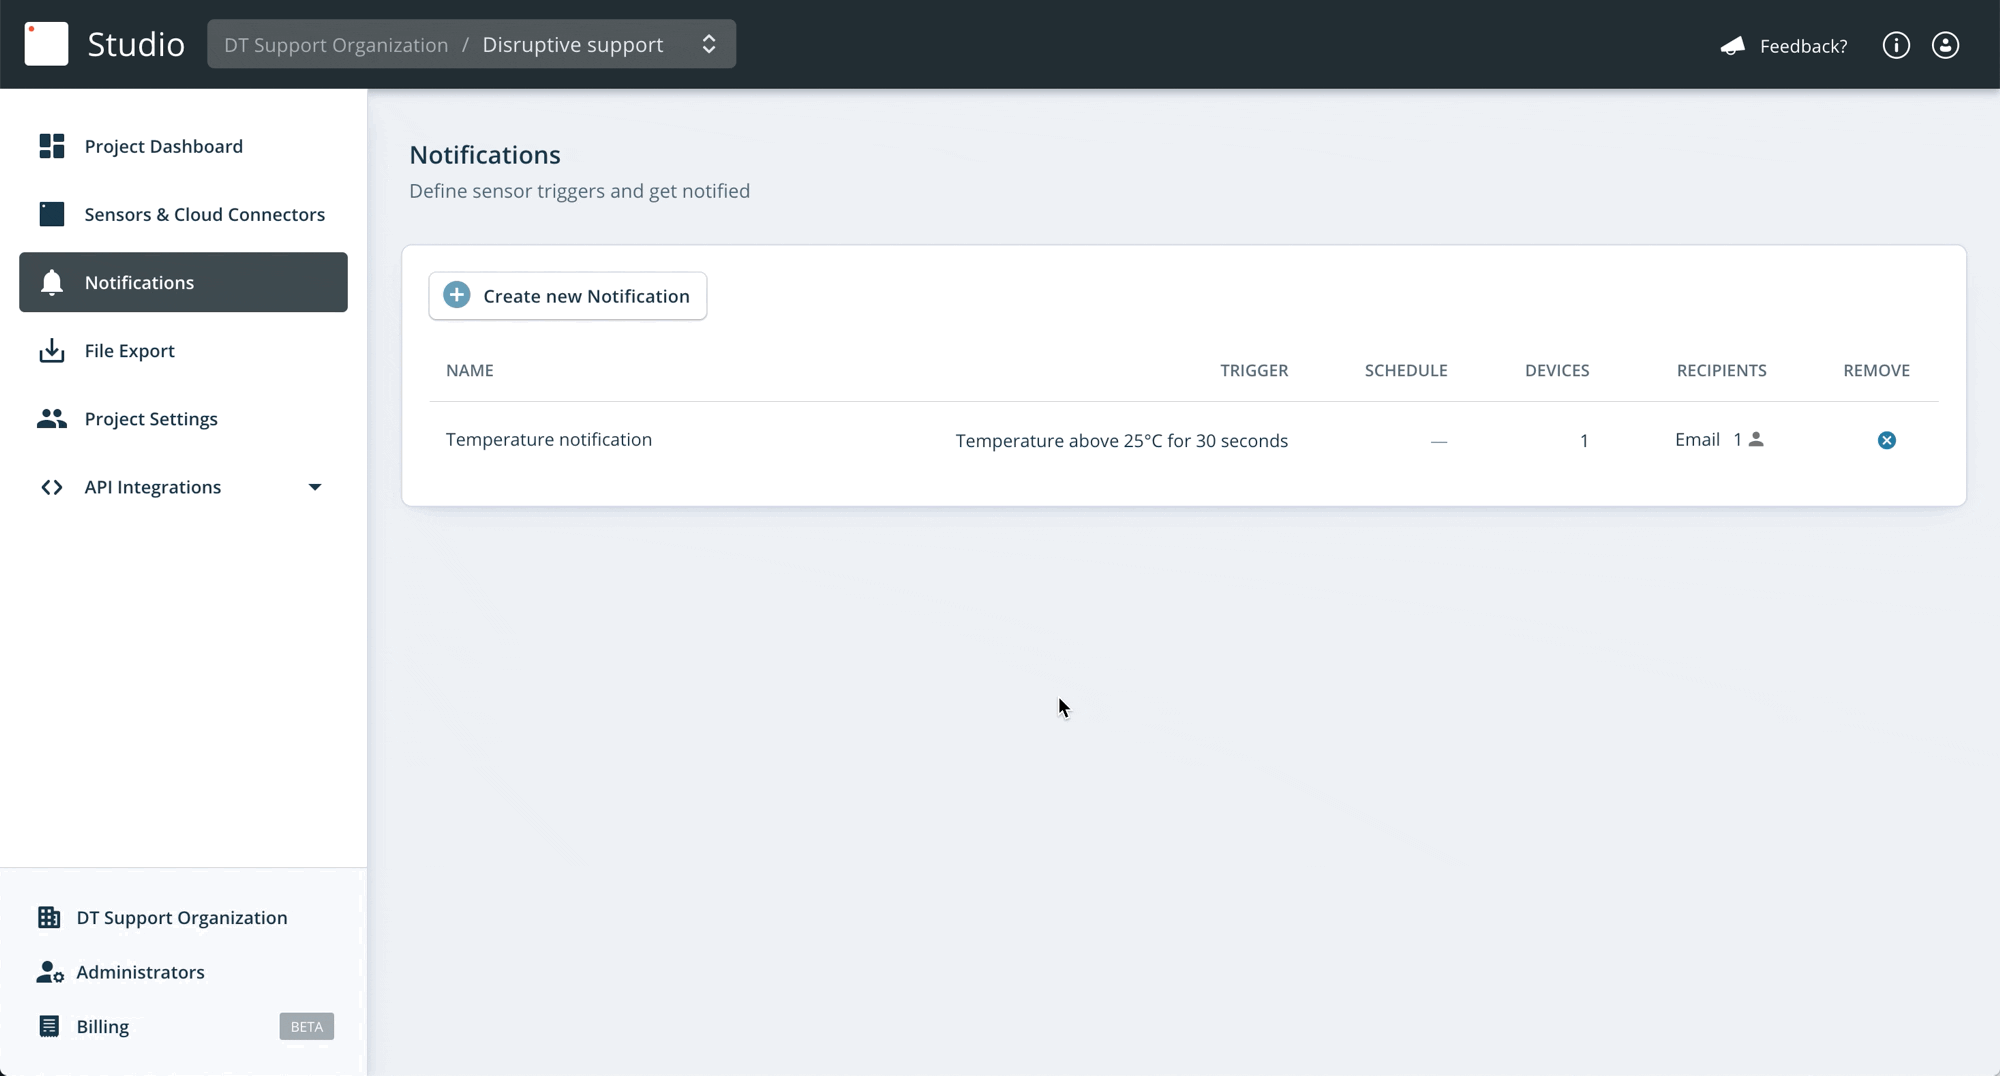Select Notifications in the sidebar
Image resolution: width=2000 pixels, height=1076 pixels.
click(183, 282)
